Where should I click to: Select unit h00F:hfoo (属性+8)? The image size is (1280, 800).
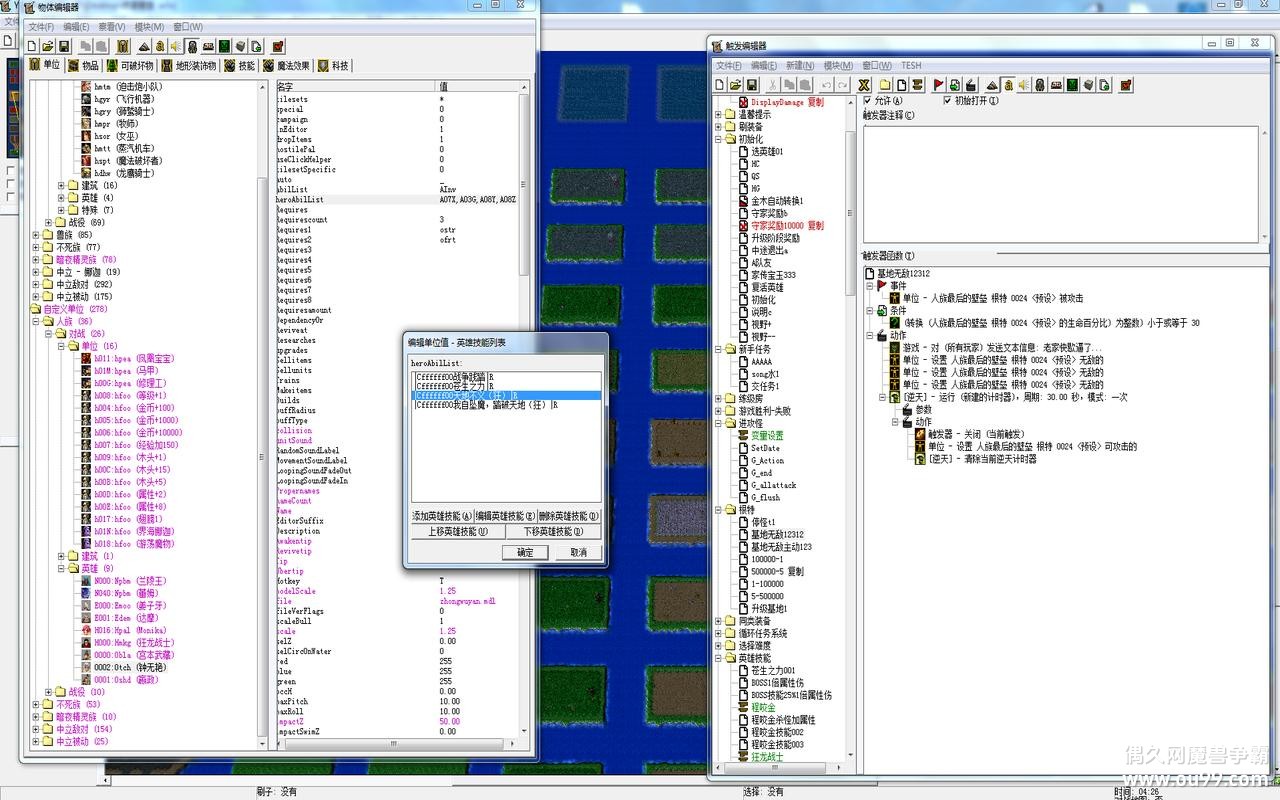[x=123, y=506]
